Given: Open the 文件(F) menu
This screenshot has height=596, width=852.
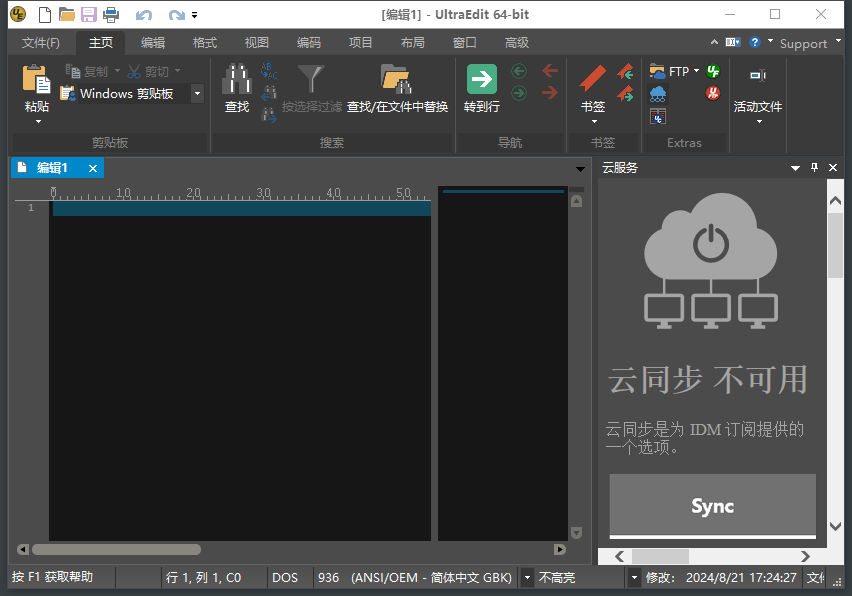Looking at the screenshot, I should [41, 42].
